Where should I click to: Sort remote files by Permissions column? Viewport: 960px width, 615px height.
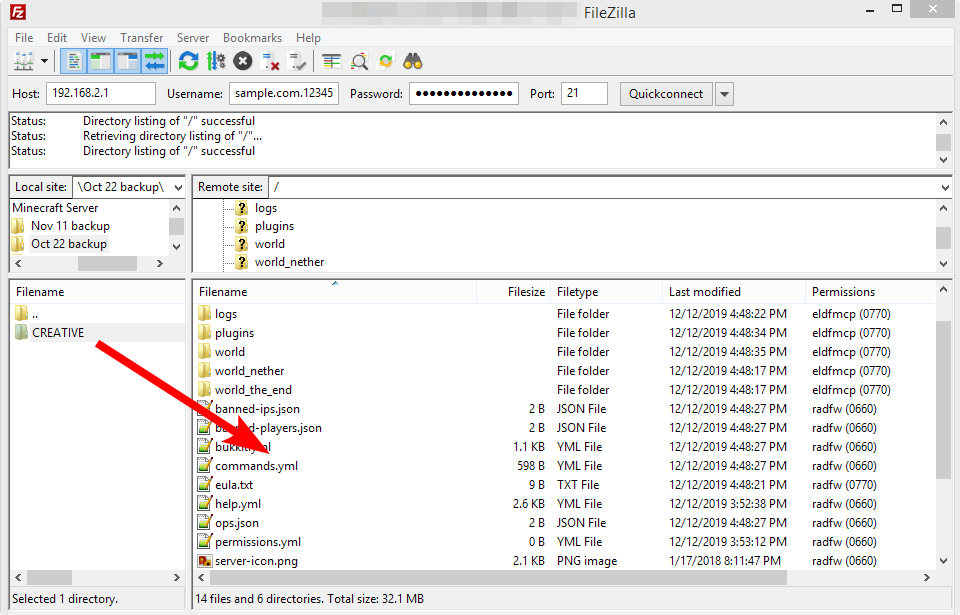871,292
